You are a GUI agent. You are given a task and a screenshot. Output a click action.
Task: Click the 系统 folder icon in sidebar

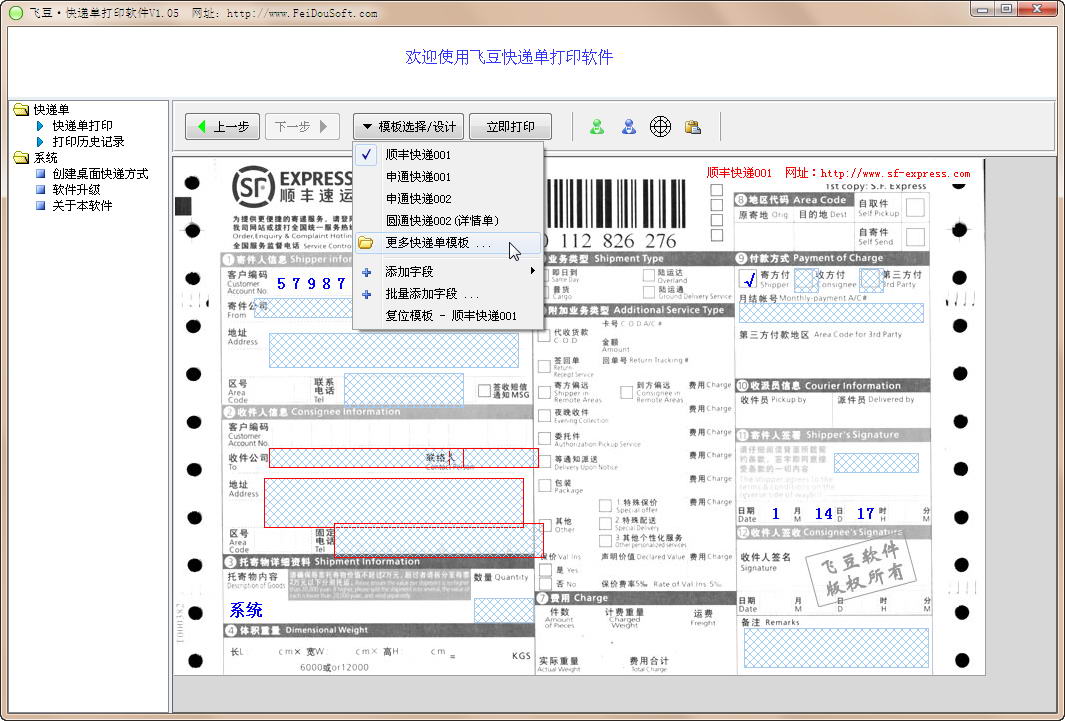(21, 158)
